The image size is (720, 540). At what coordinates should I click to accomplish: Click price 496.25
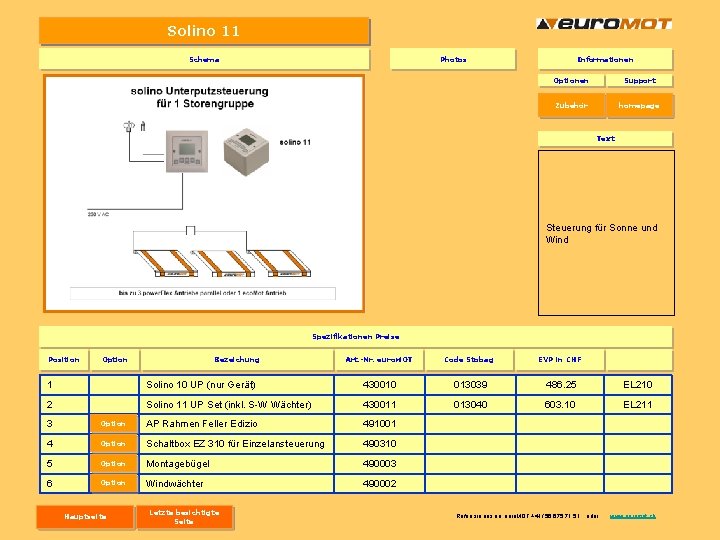[560, 385]
